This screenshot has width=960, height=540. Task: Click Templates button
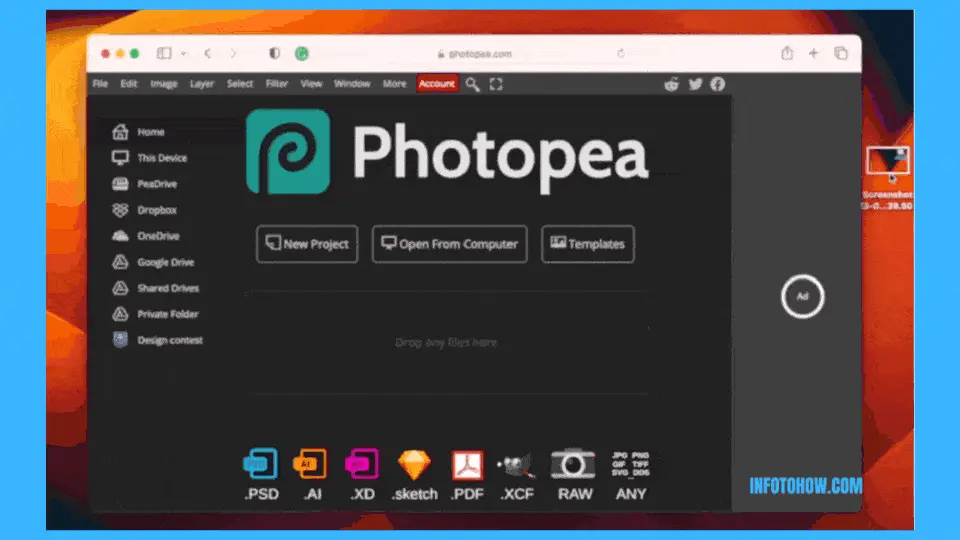[x=588, y=244]
